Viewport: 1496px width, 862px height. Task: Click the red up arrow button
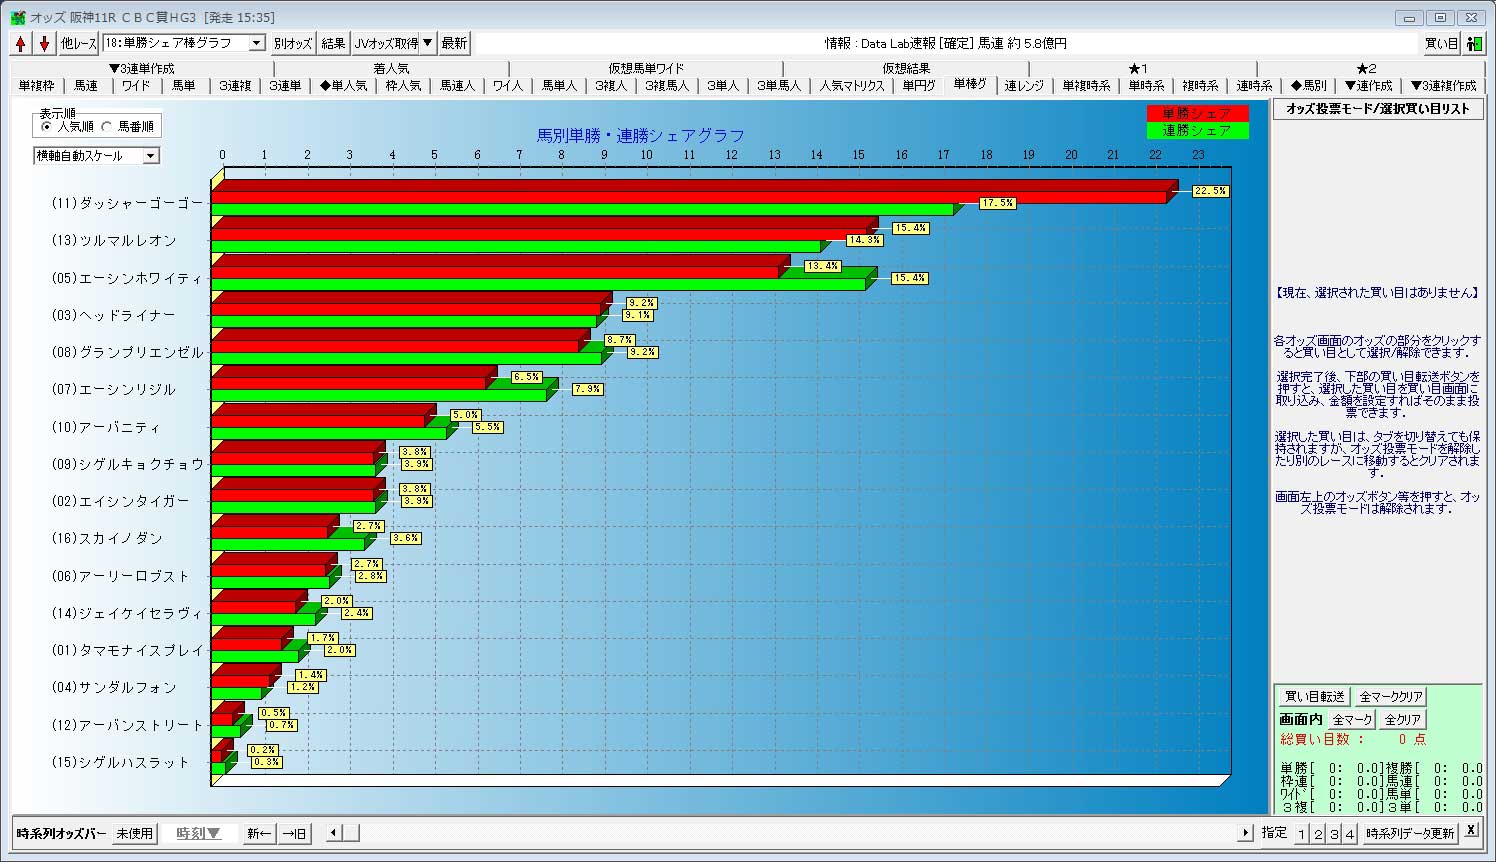tap(21, 43)
